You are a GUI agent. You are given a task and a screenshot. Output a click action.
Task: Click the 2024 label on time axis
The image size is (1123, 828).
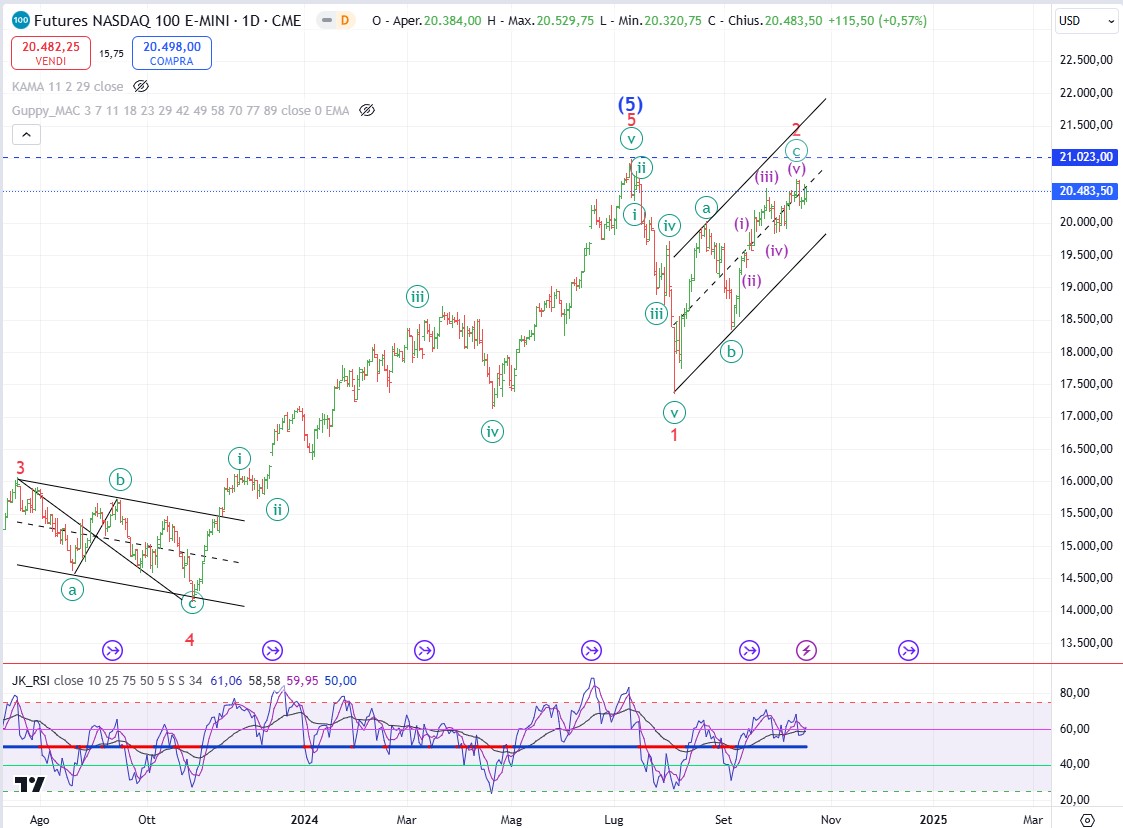(304, 819)
